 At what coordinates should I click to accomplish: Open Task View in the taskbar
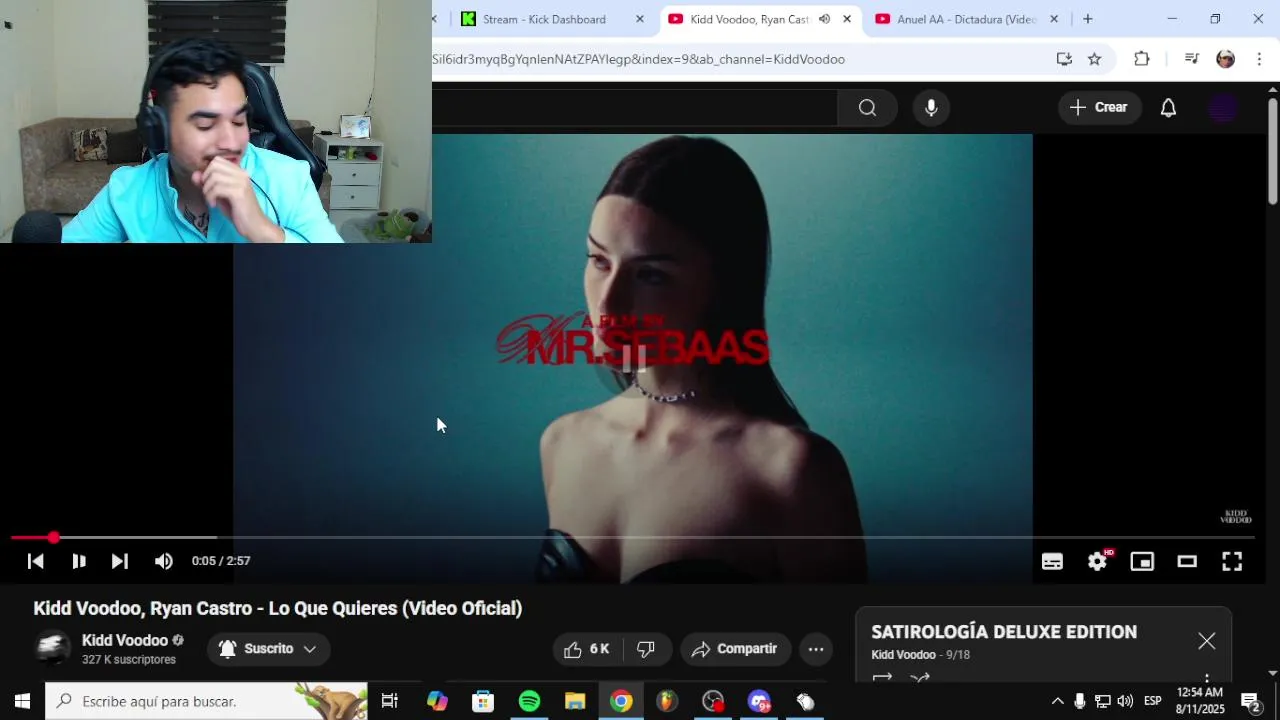click(390, 701)
